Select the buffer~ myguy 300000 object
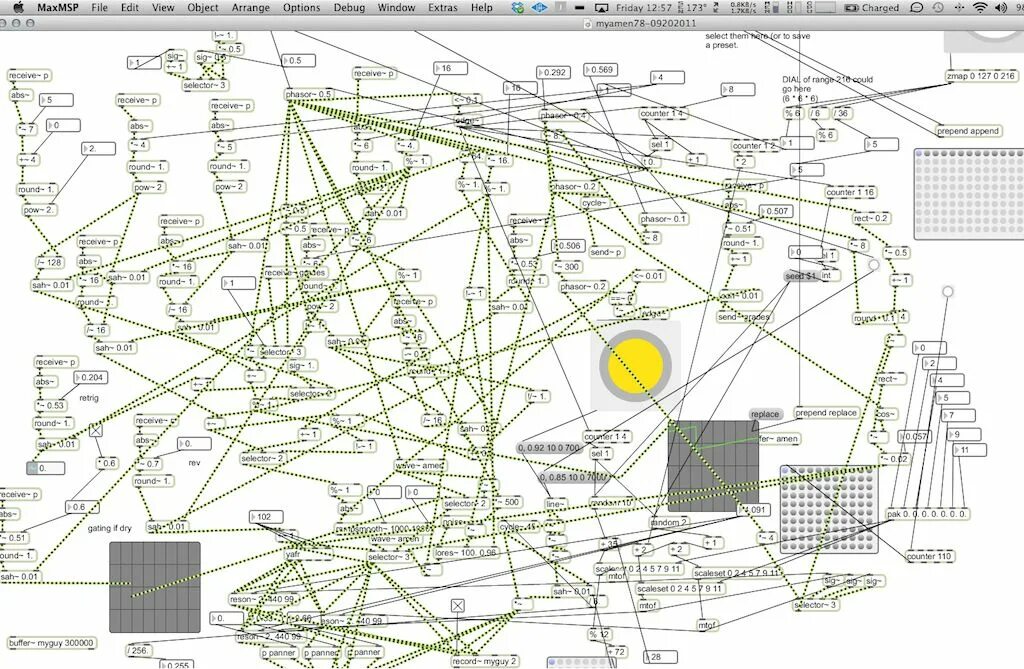Image resolution: width=1024 pixels, height=669 pixels. point(52,643)
